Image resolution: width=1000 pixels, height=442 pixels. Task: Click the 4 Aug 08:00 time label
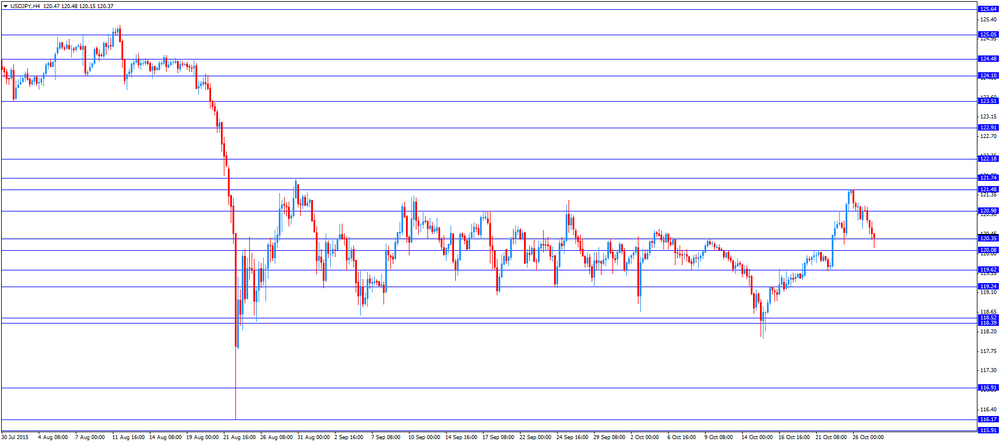(53, 438)
